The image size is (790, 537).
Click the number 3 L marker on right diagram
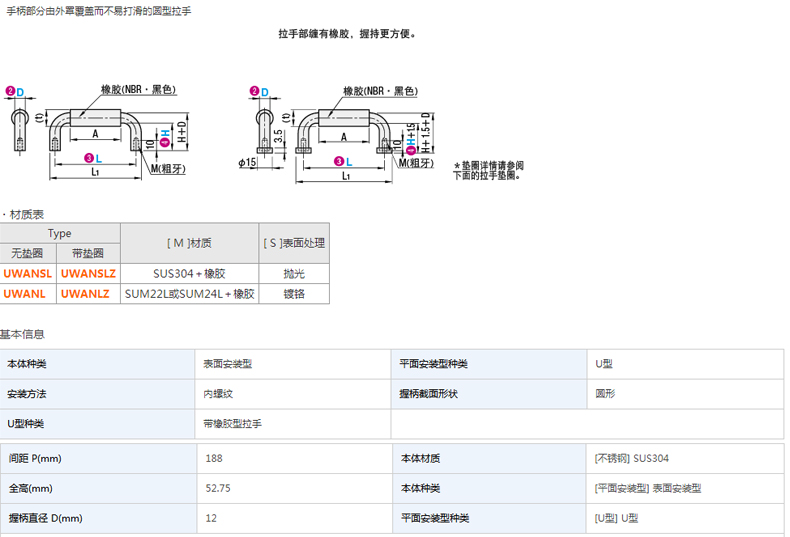(x=339, y=161)
